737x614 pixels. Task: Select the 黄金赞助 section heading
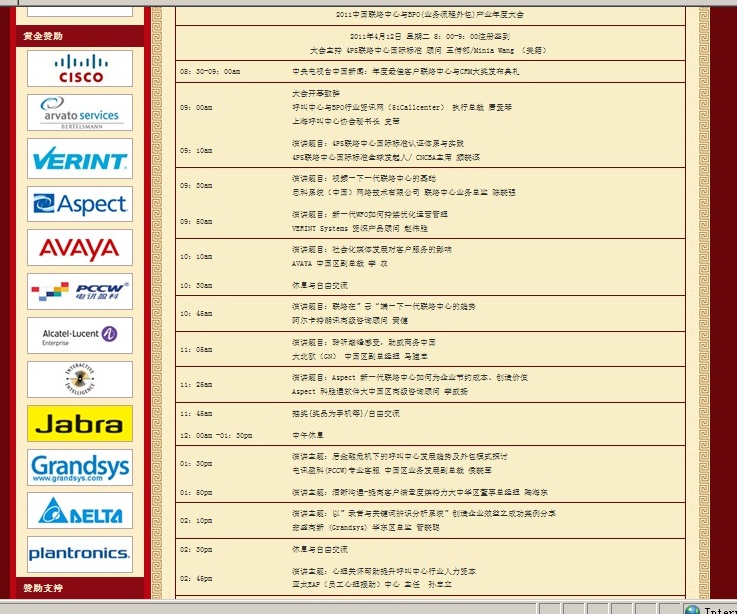(43, 36)
